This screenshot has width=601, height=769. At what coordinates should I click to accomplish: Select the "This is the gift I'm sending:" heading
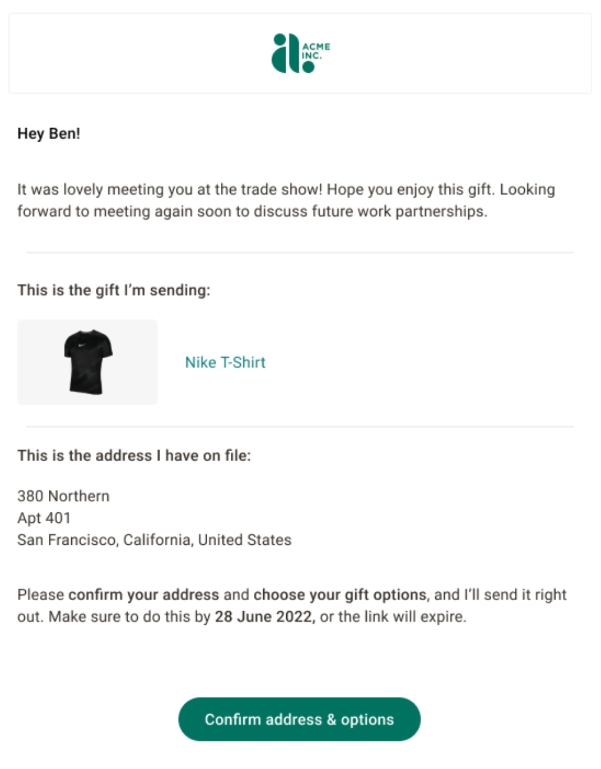tap(115, 290)
